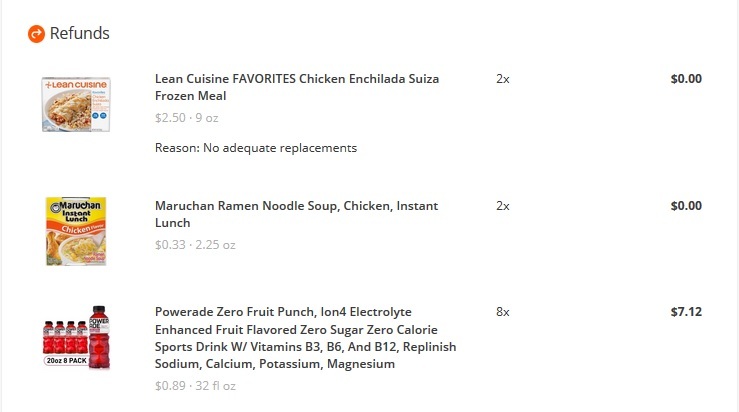Click the $0.33 · 2.25 oz price detail
This screenshot has height=412, width=739.
coord(195,245)
